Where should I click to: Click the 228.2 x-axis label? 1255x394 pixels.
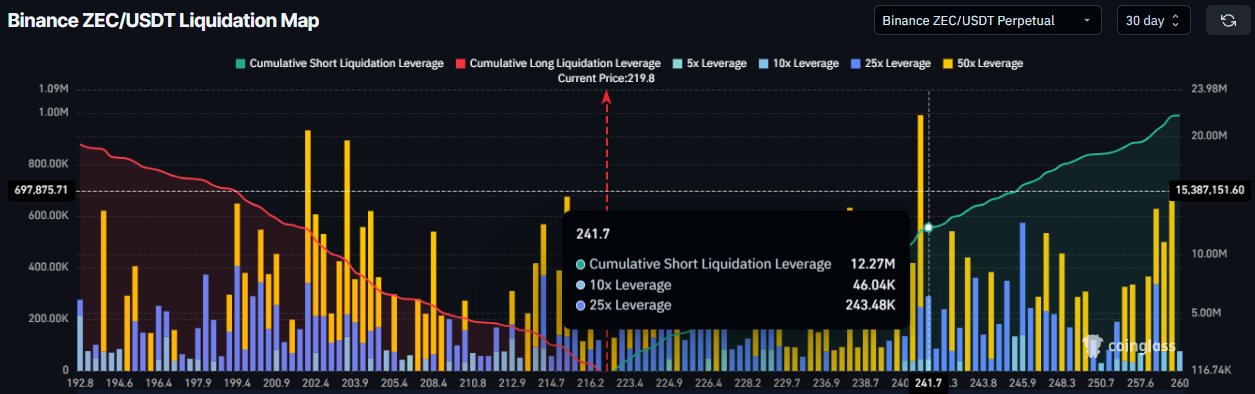pos(747,382)
